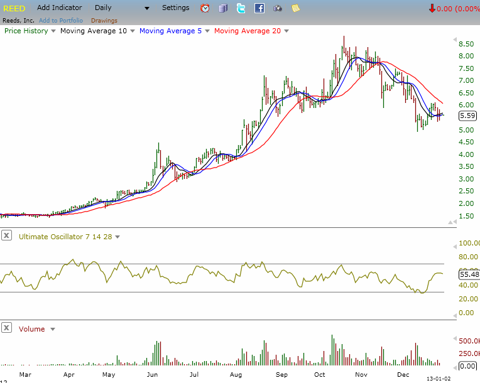The width and height of the screenshot is (480, 383).
Task: Click the 8.50 price axis label
Action: pos(466,44)
